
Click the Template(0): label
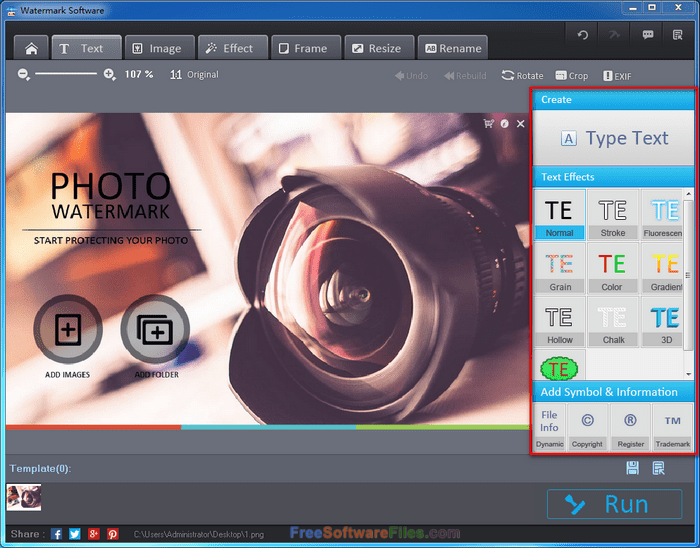click(x=40, y=469)
